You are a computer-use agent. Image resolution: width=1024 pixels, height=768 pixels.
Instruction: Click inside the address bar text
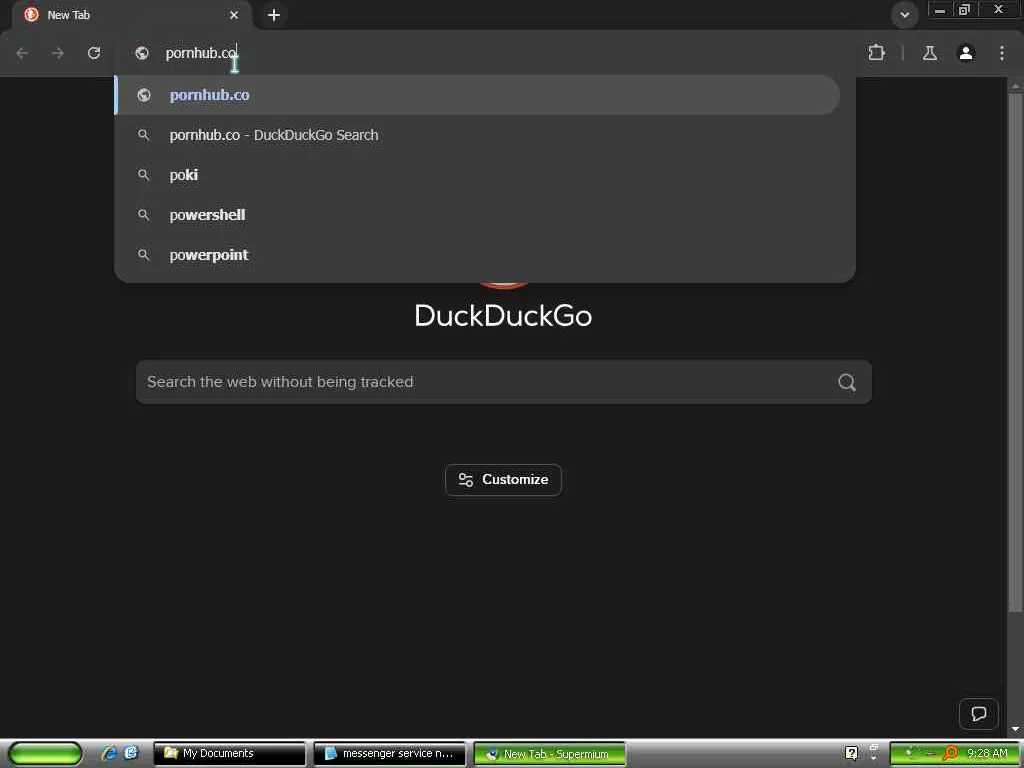[x=201, y=53]
